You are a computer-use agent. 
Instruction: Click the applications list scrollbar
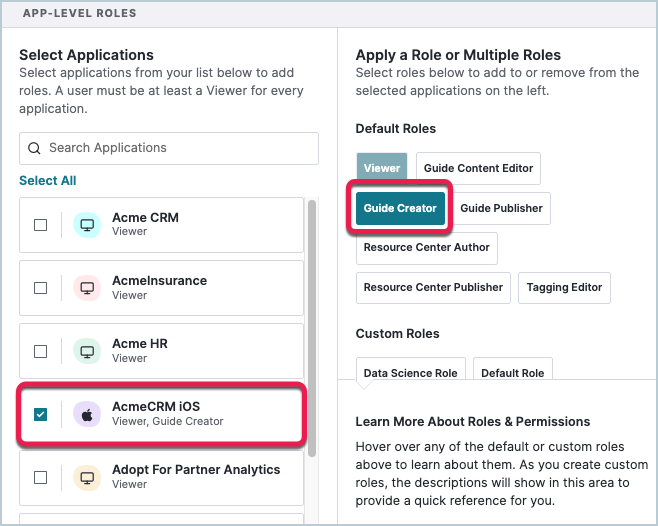(x=312, y=329)
